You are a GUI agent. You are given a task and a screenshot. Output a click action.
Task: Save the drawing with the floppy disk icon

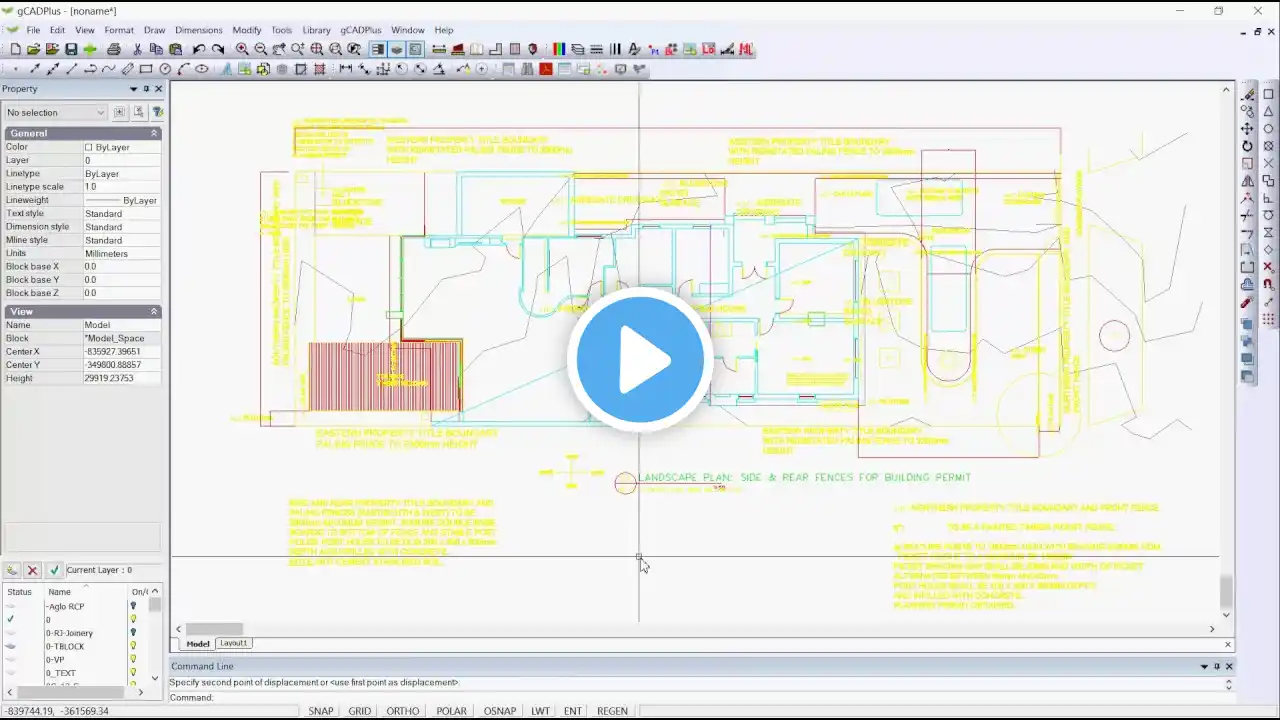[x=71, y=49]
